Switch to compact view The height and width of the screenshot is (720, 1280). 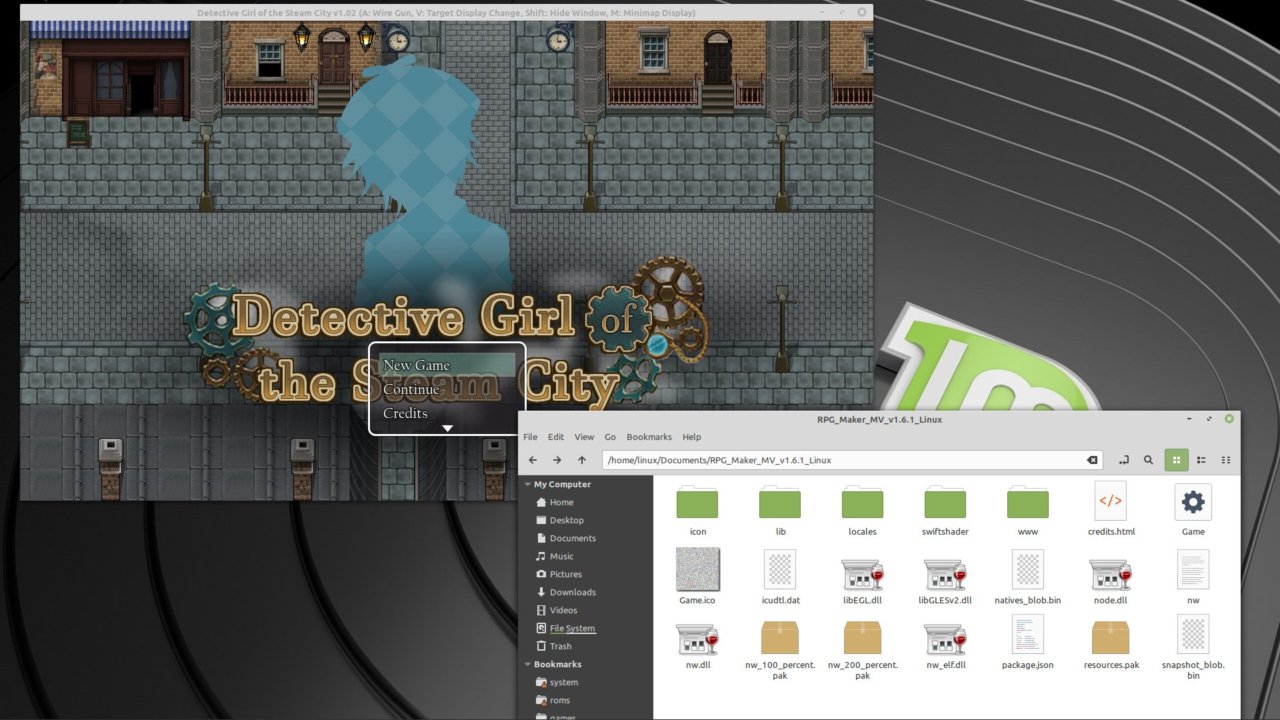coord(1226,460)
